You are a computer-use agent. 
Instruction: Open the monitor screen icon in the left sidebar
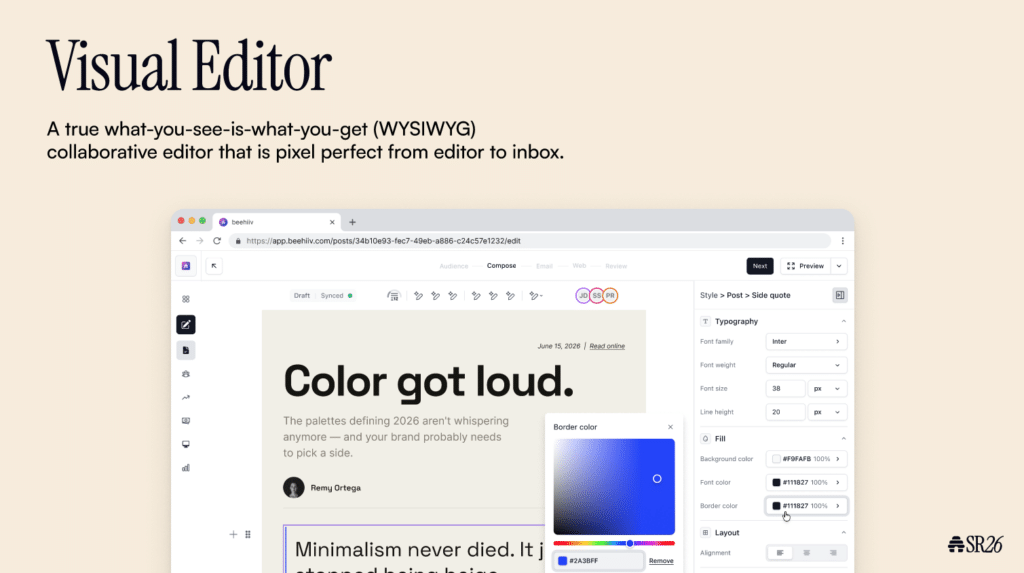tap(185, 444)
